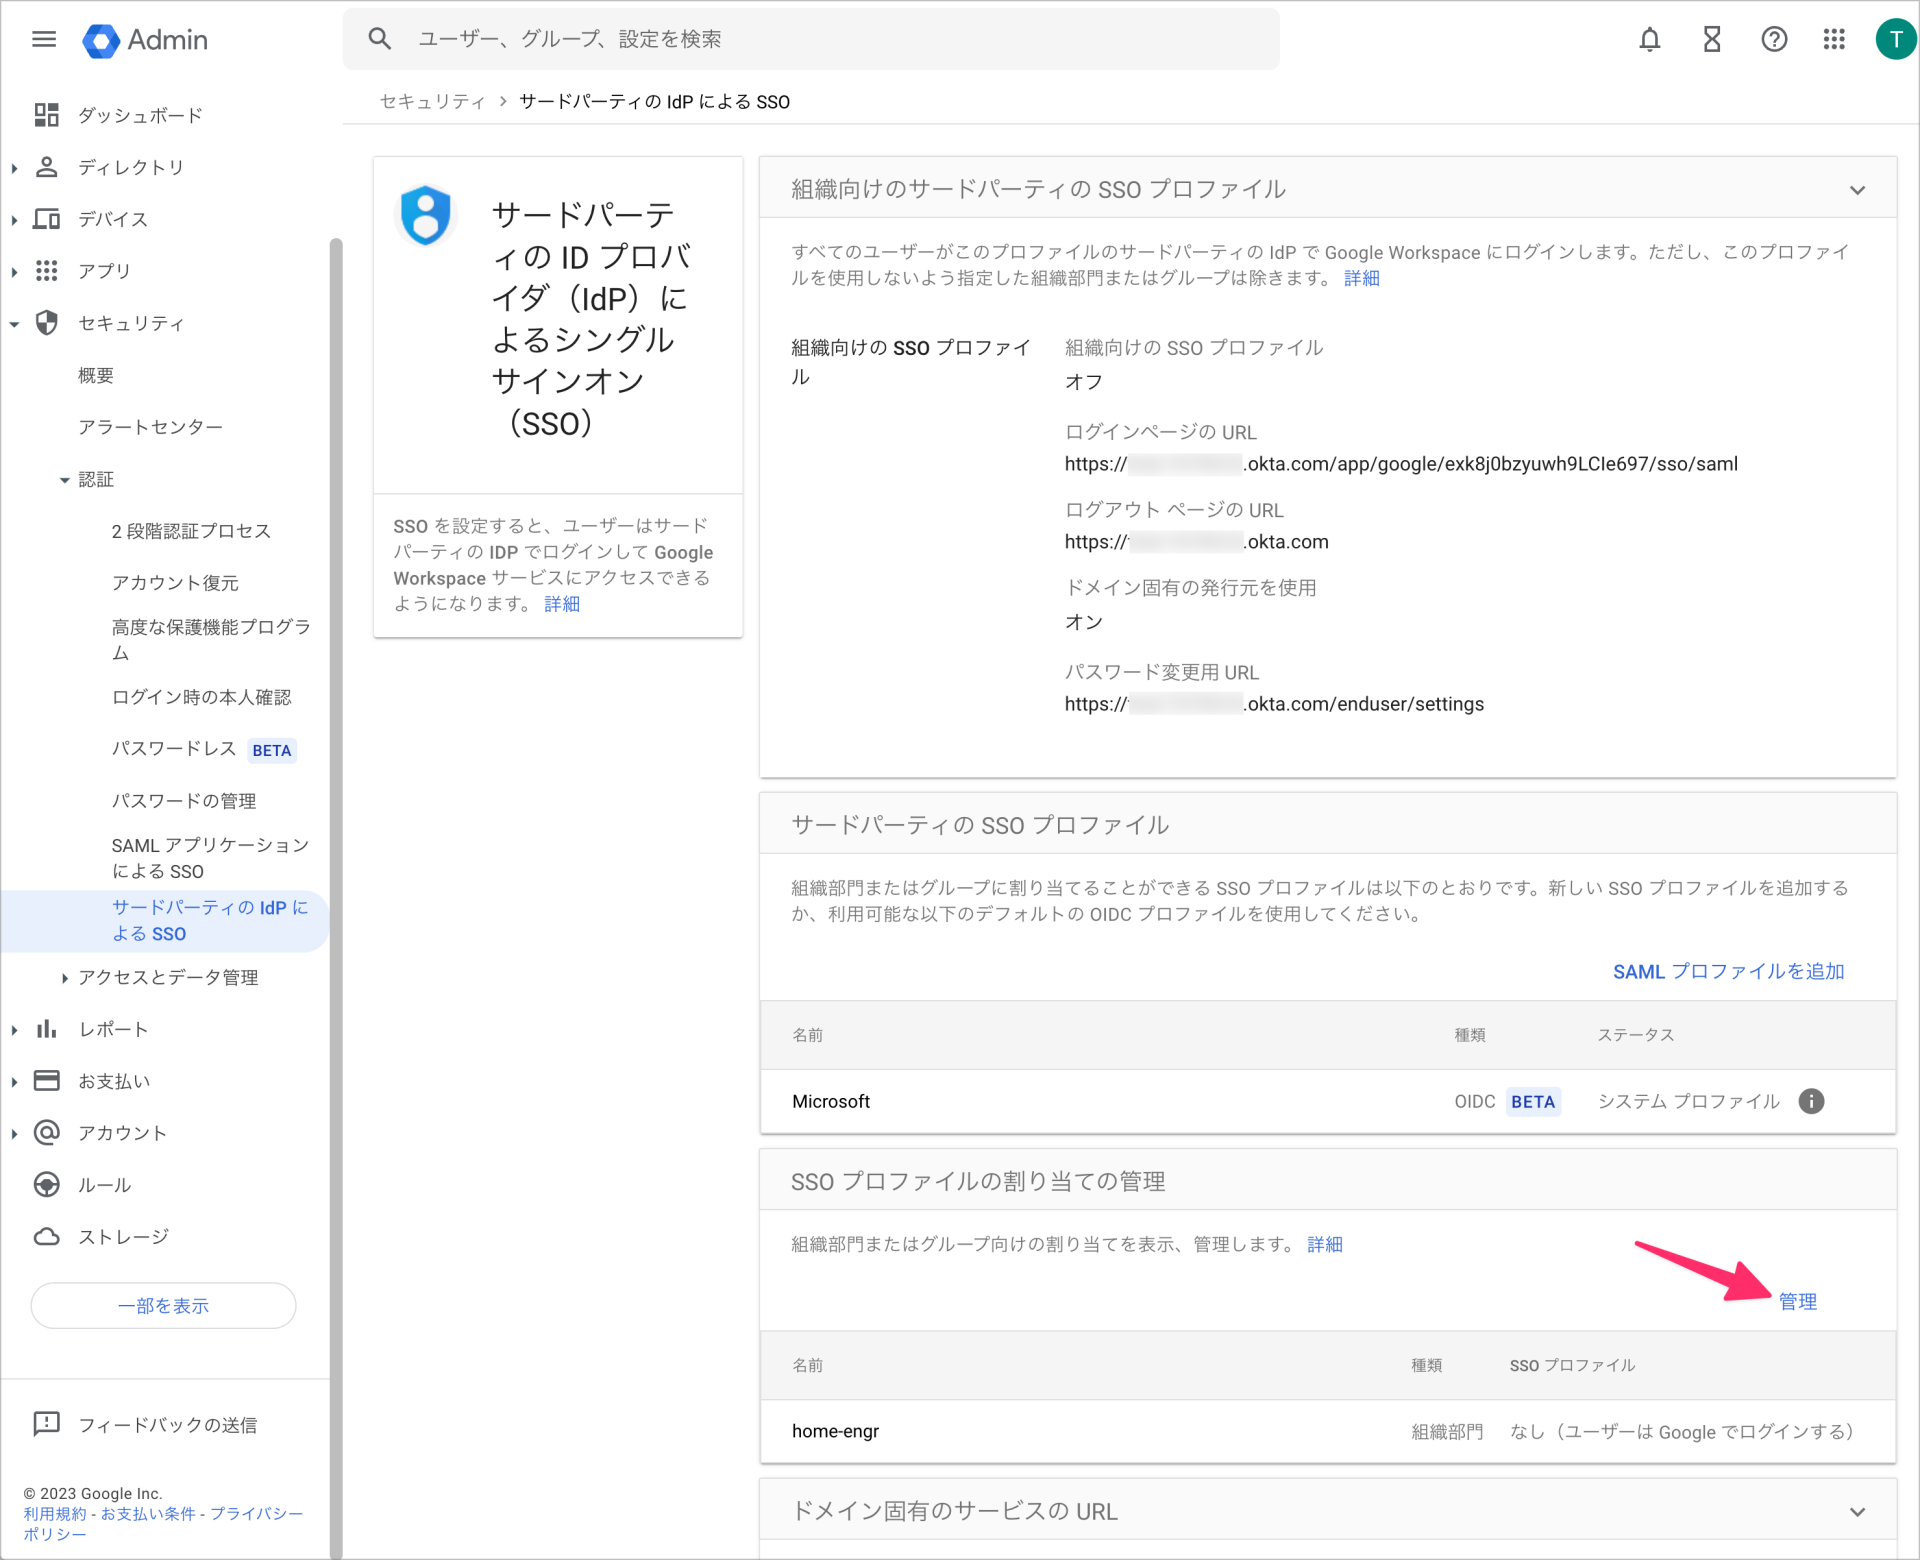The image size is (1920, 1560).
Task: Click the info icon beside システム プロファイル
Action: tap(1811, 1101)
